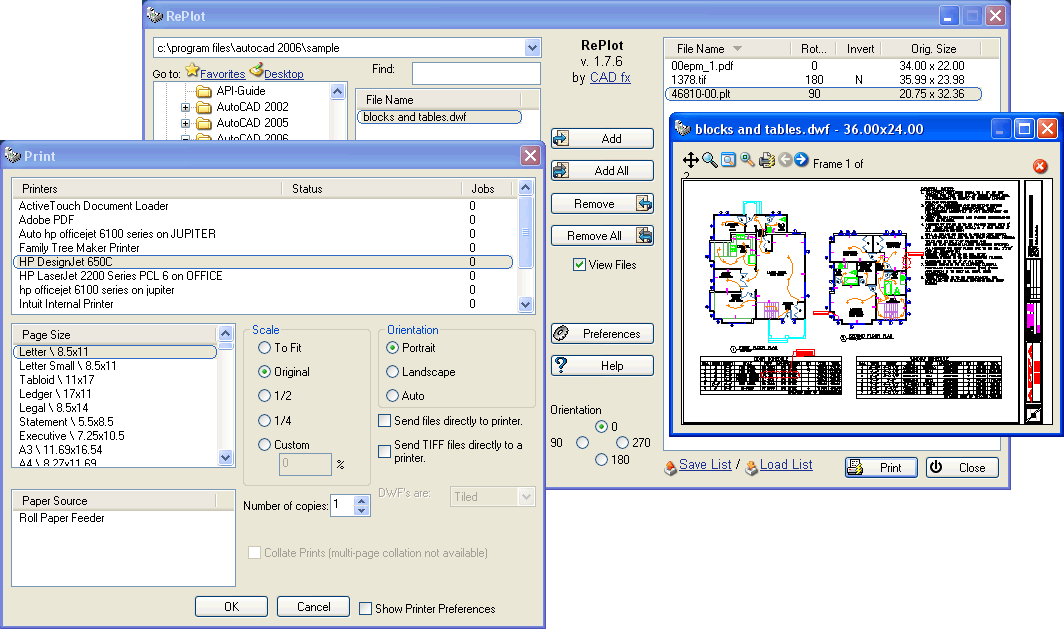Click the AutoCAD 2002 folder icon
Viewport: 1064px width, 629px height.
tap(204, 107)
